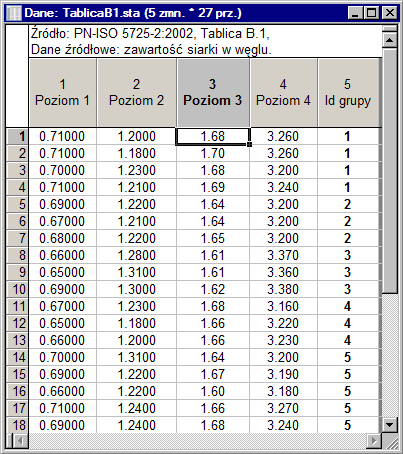Viewport: 403px width, 454px height.
Task: Click the vertical scrollbar up arrow
Action: click(389, 40)
